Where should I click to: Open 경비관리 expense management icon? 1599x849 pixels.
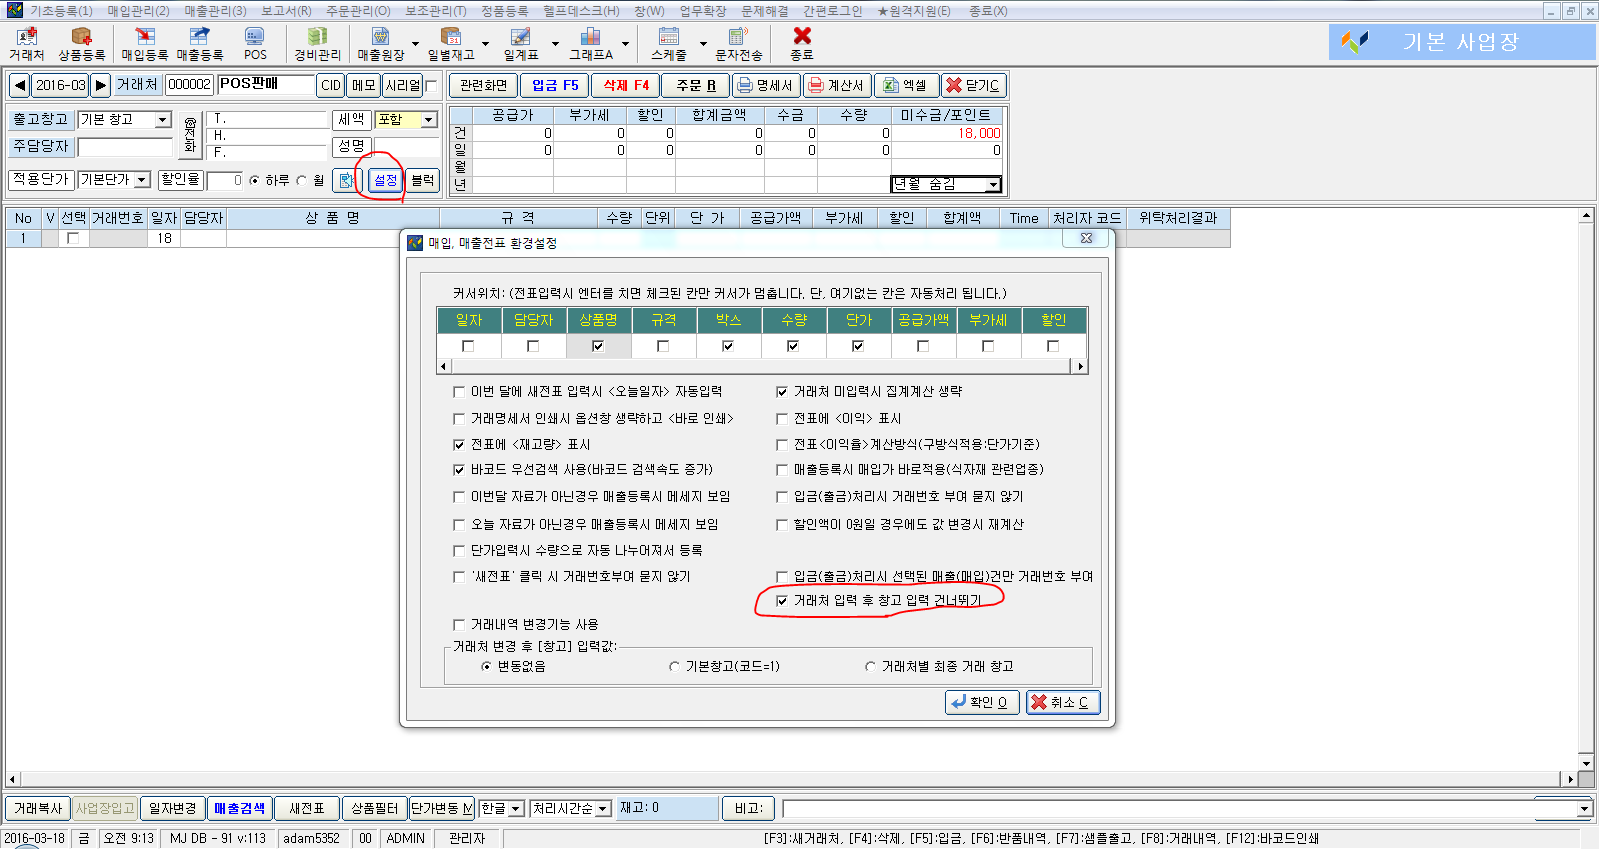click(x=317, y=44)
